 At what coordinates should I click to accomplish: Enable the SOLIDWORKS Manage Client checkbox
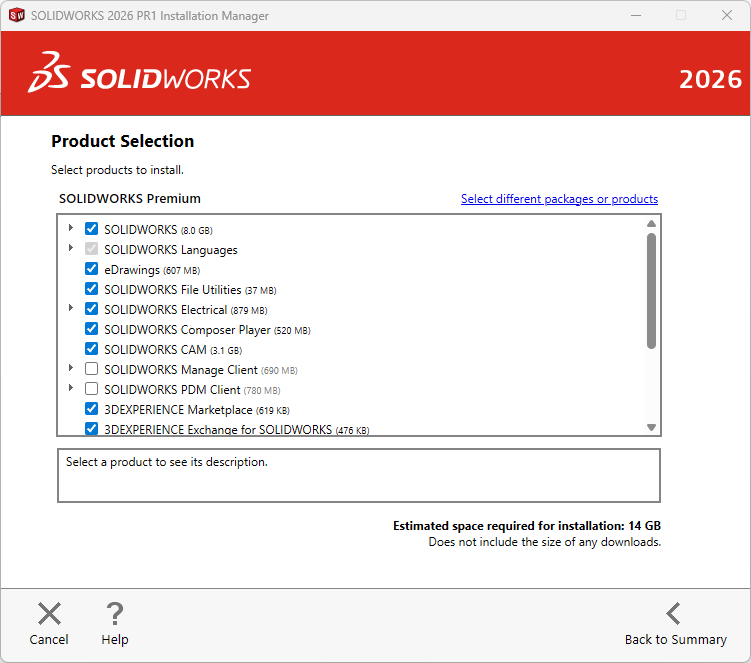[x=92, y=369]
